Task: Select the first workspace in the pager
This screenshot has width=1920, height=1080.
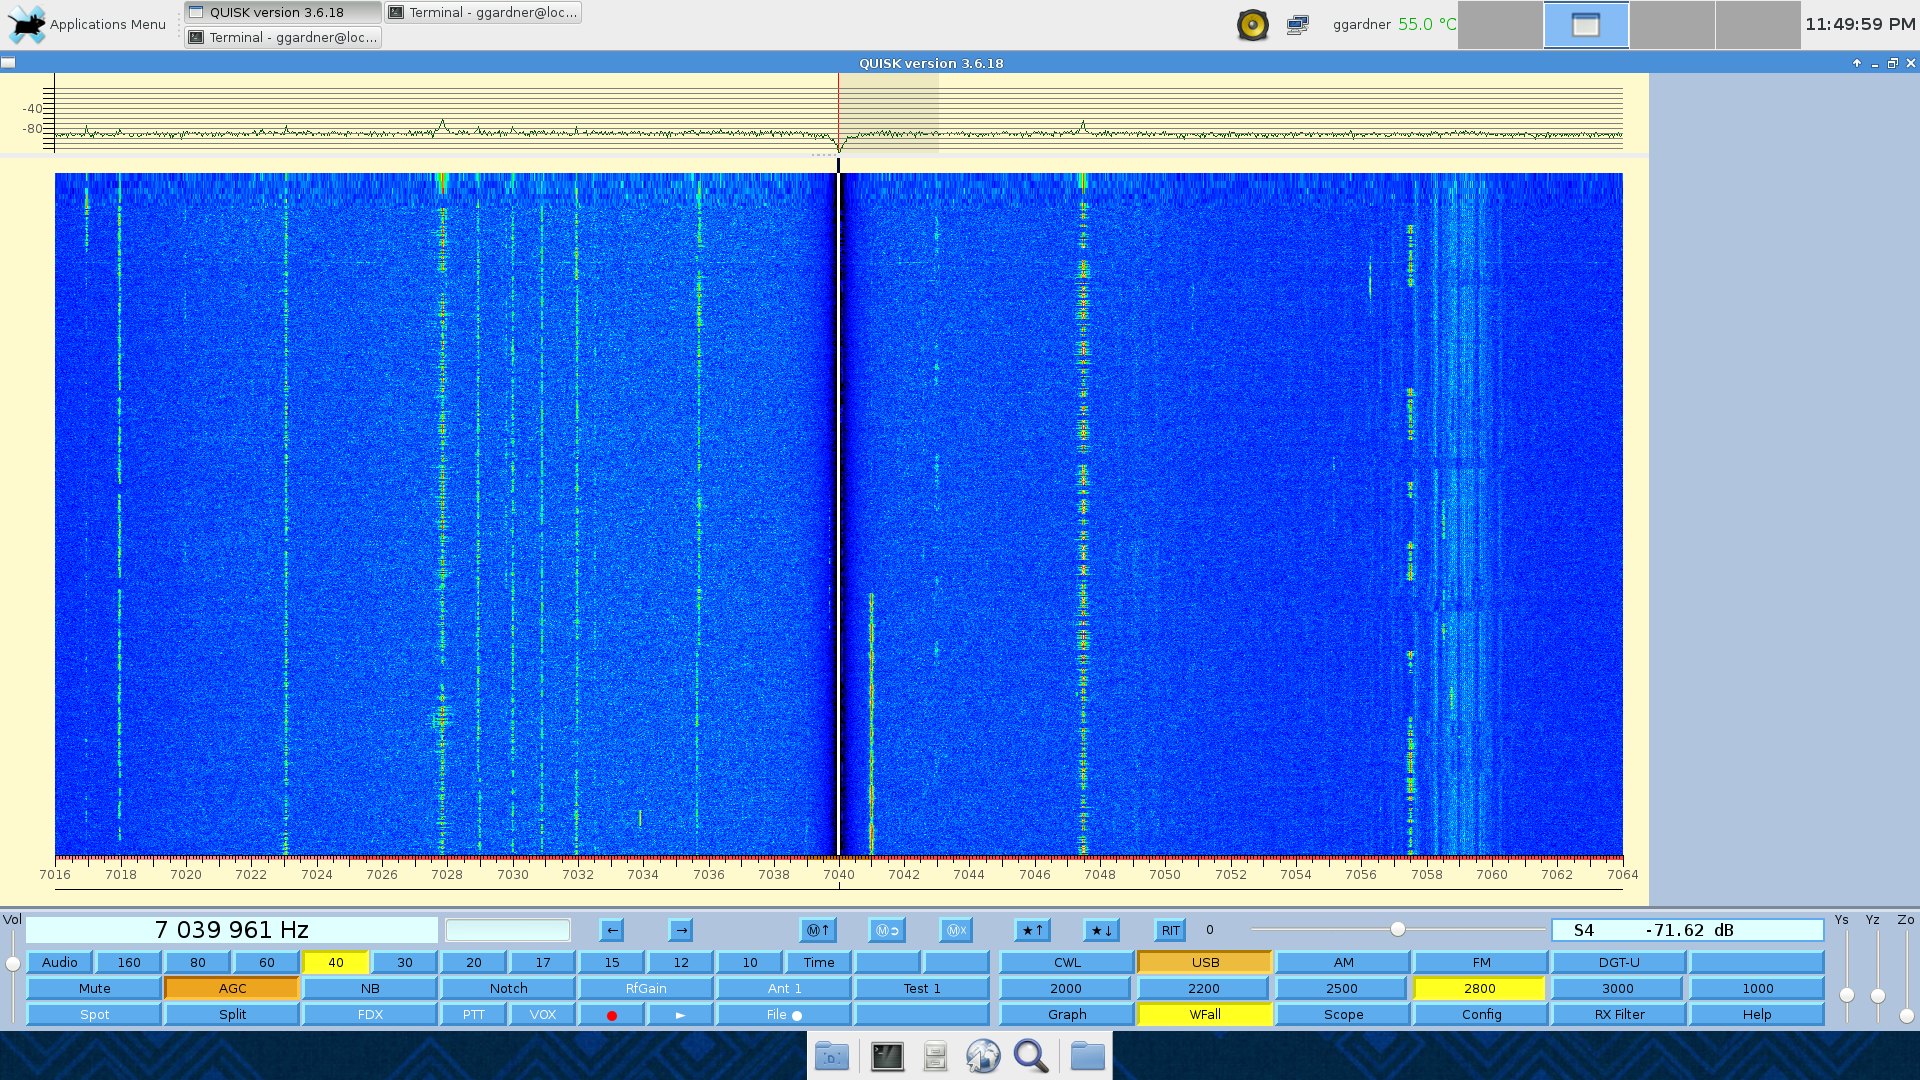Action: pyautogui.click(x=1500, y=25)
